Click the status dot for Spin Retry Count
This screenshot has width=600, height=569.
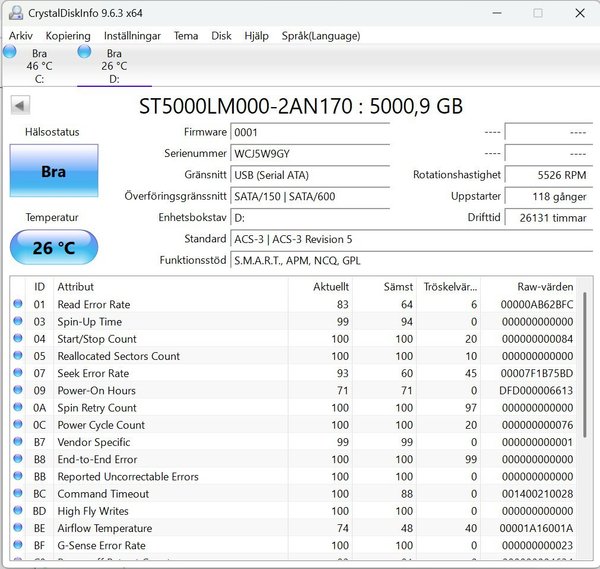[x=18, y=407]
